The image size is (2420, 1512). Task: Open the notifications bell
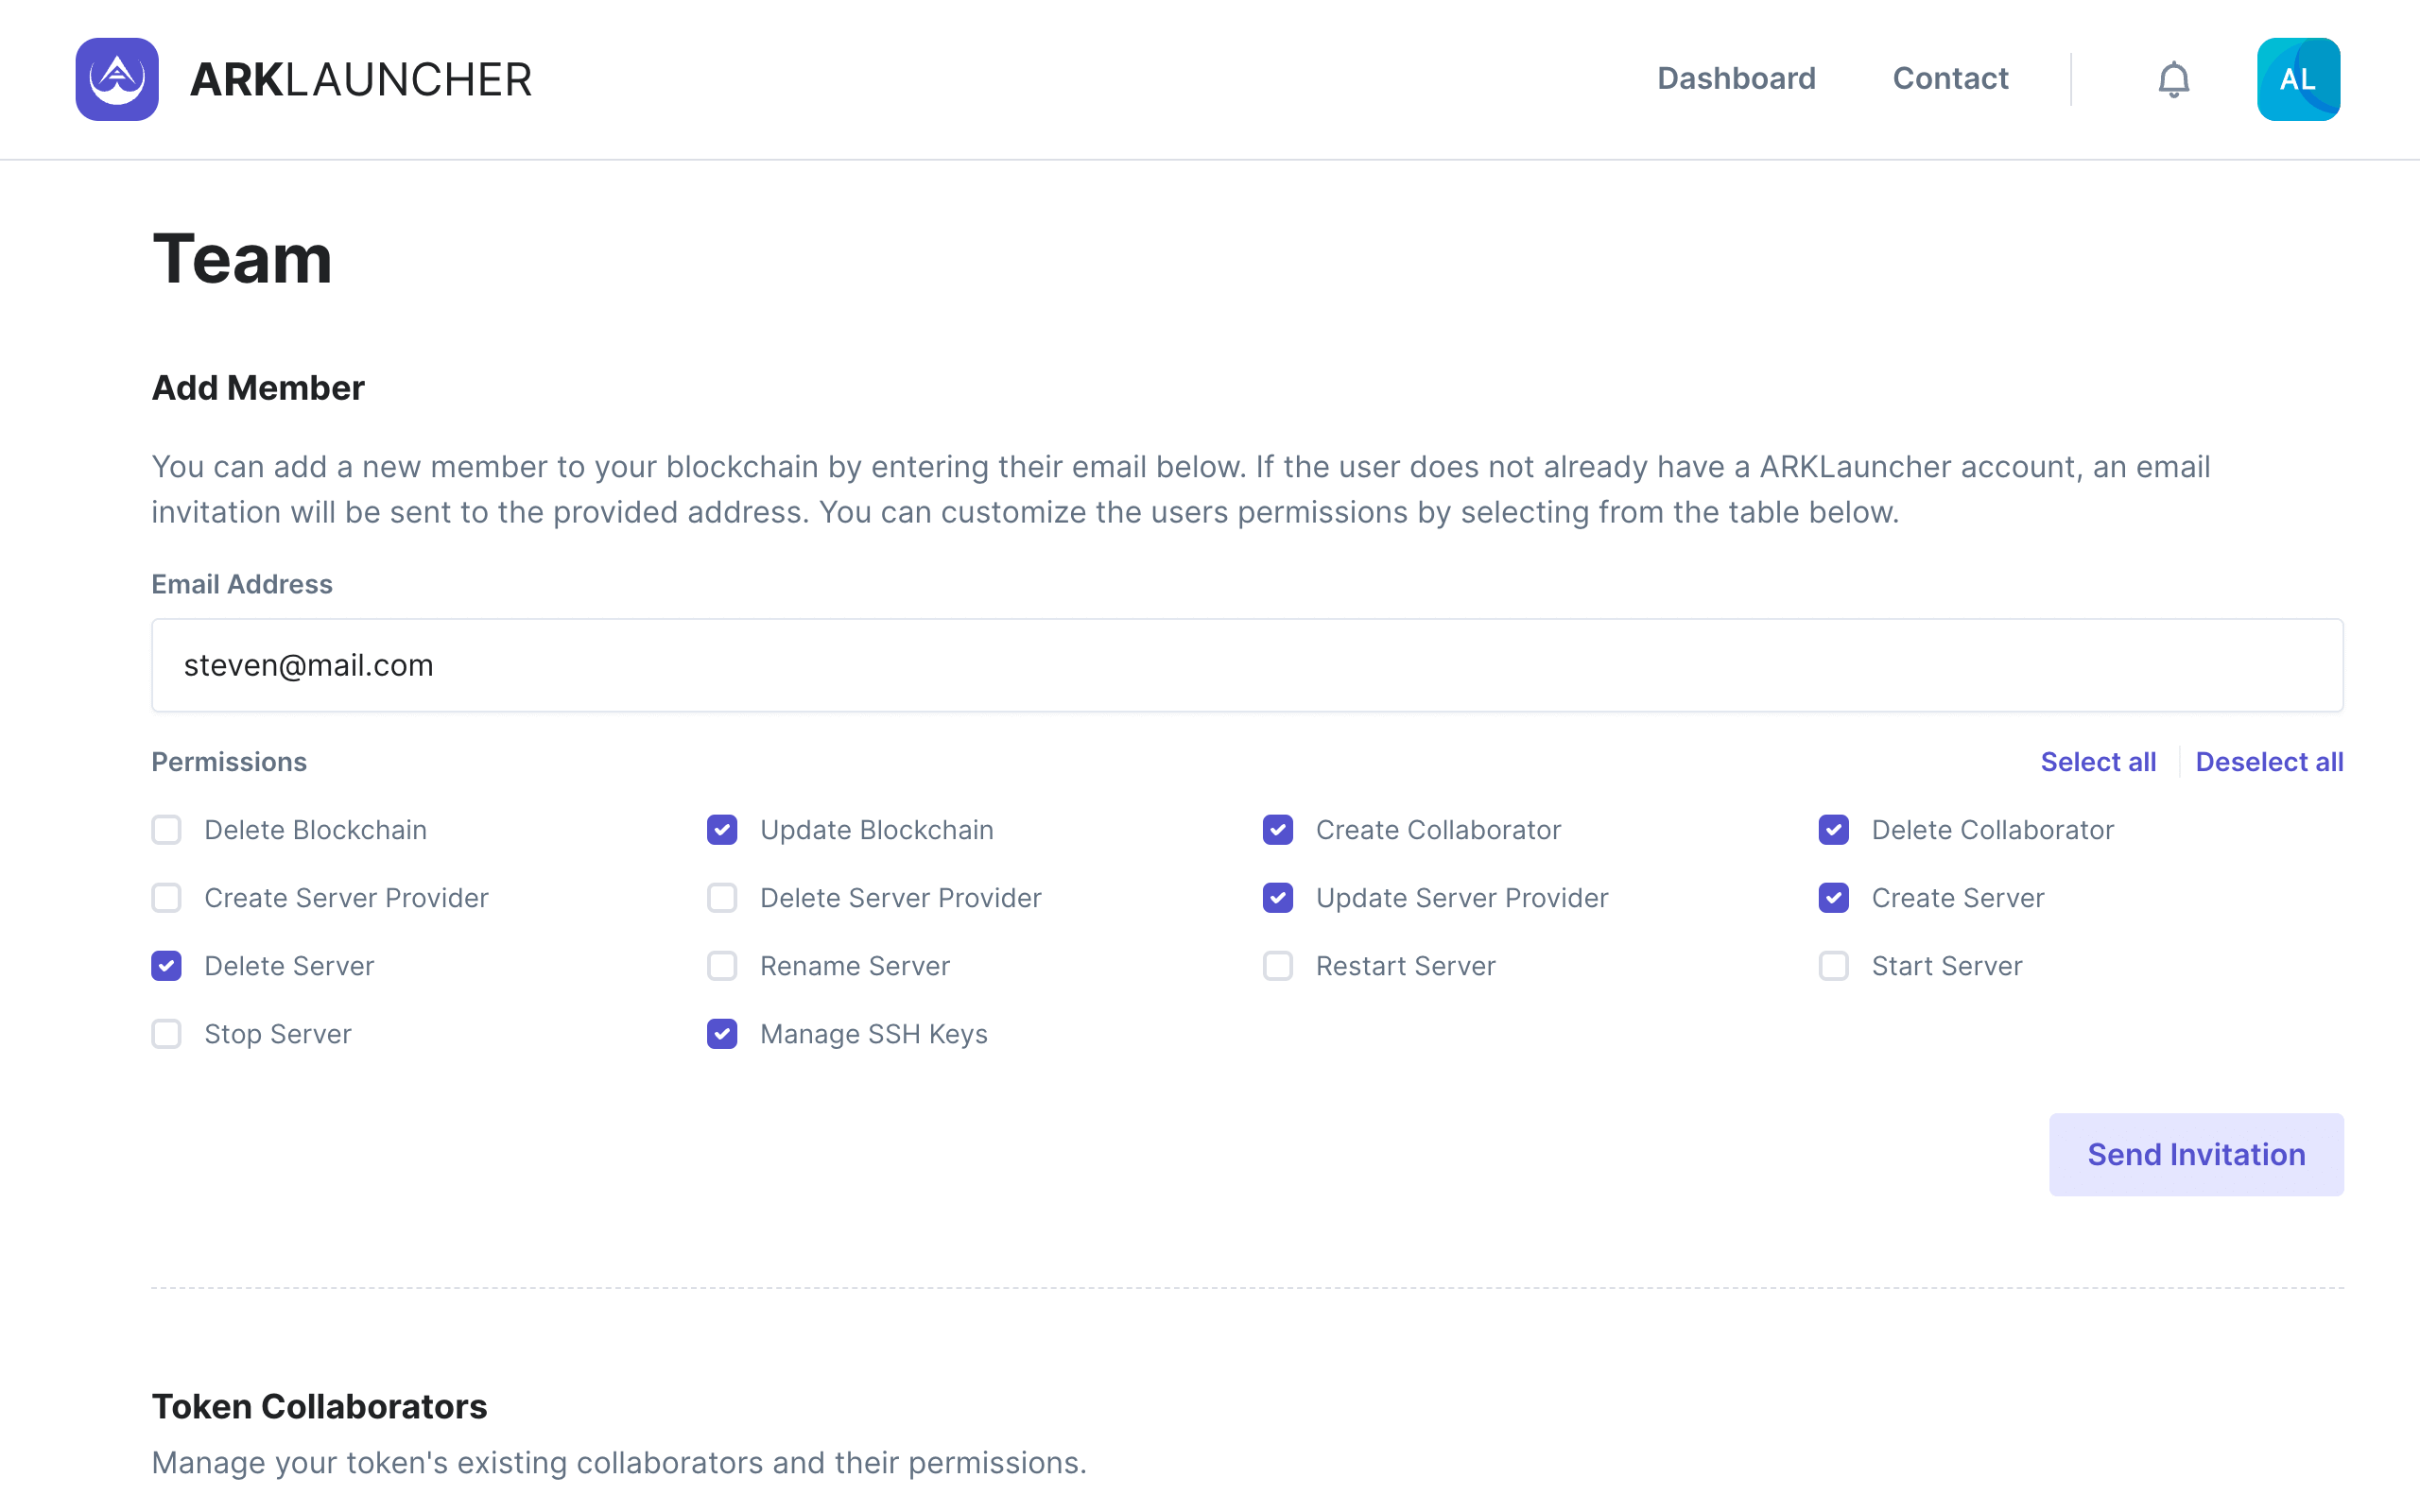[2173, 79]
